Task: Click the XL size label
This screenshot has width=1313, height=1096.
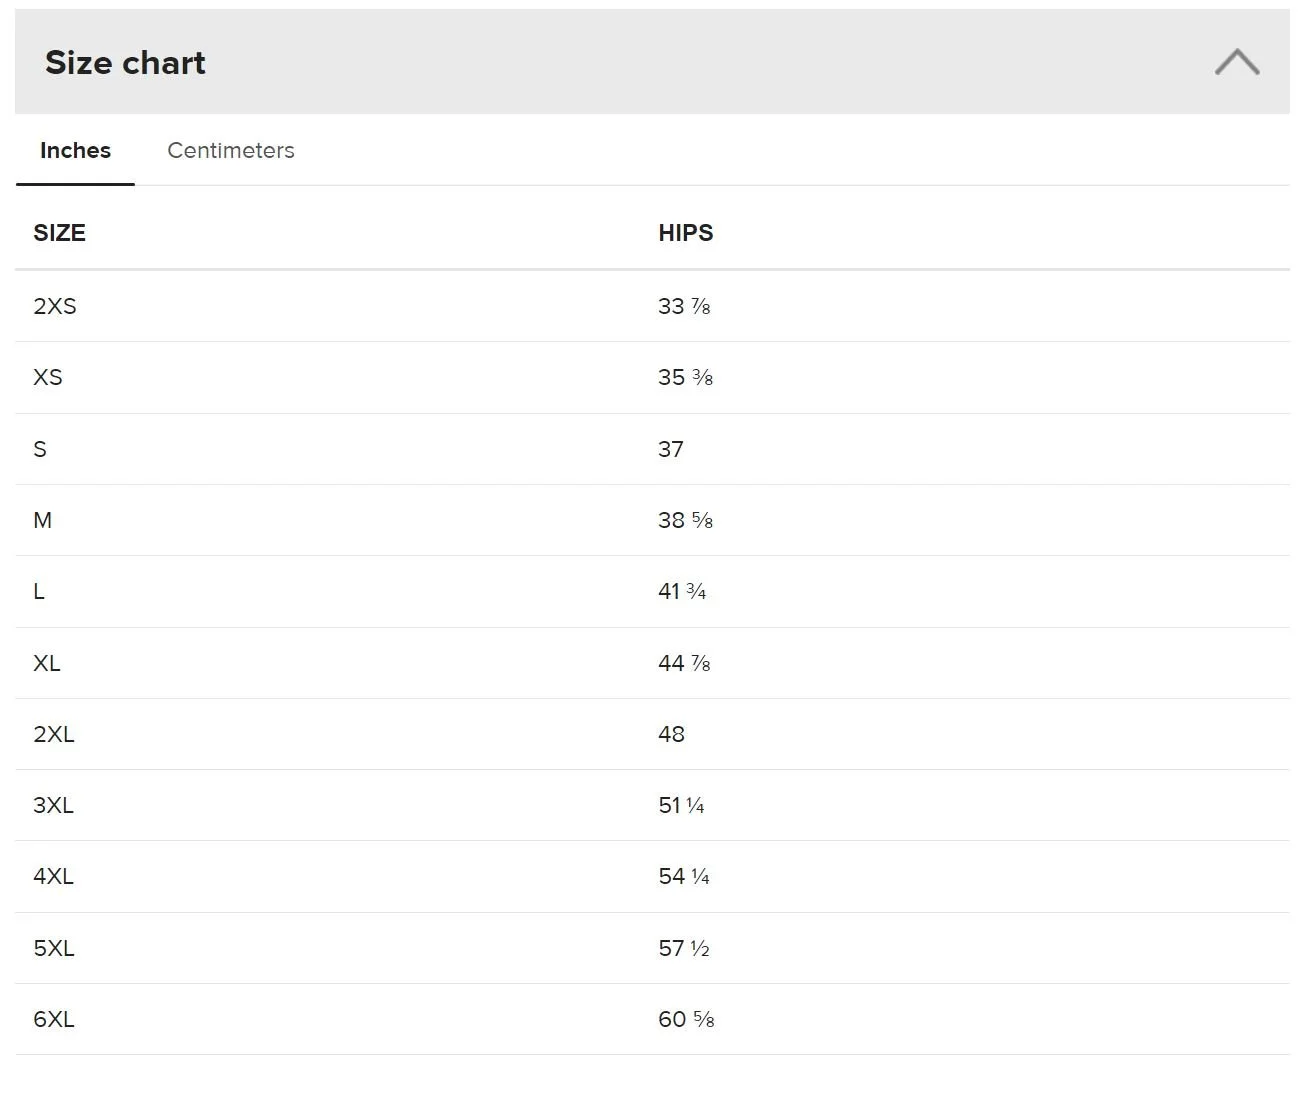Action: (47, 663)
